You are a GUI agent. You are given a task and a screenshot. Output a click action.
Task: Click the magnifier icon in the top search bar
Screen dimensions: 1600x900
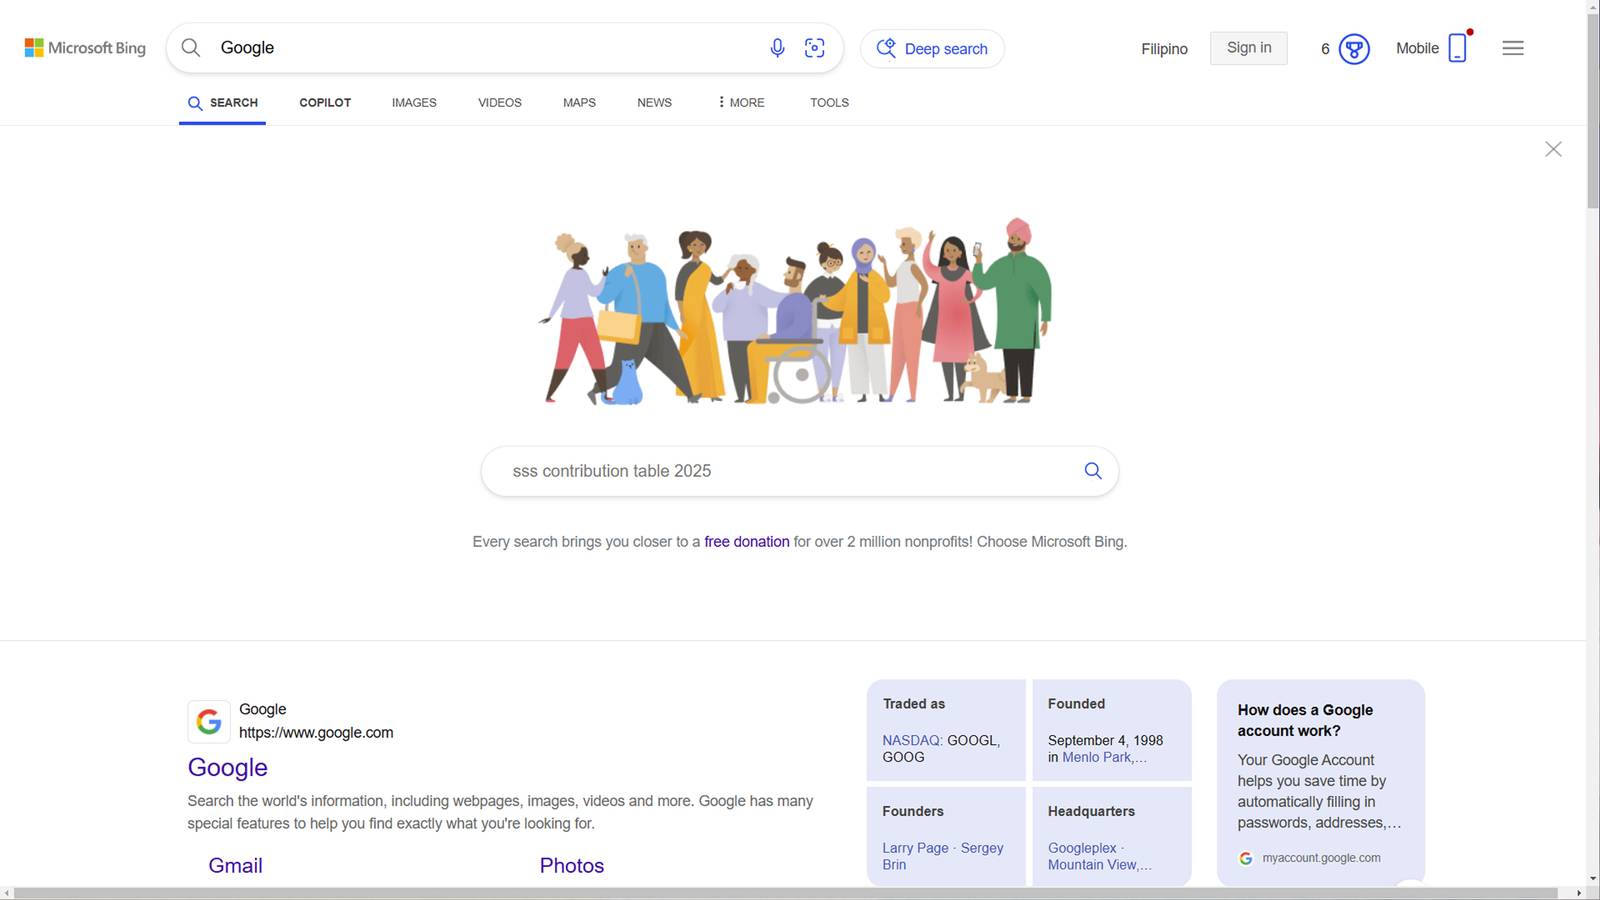tap(190, 47)
